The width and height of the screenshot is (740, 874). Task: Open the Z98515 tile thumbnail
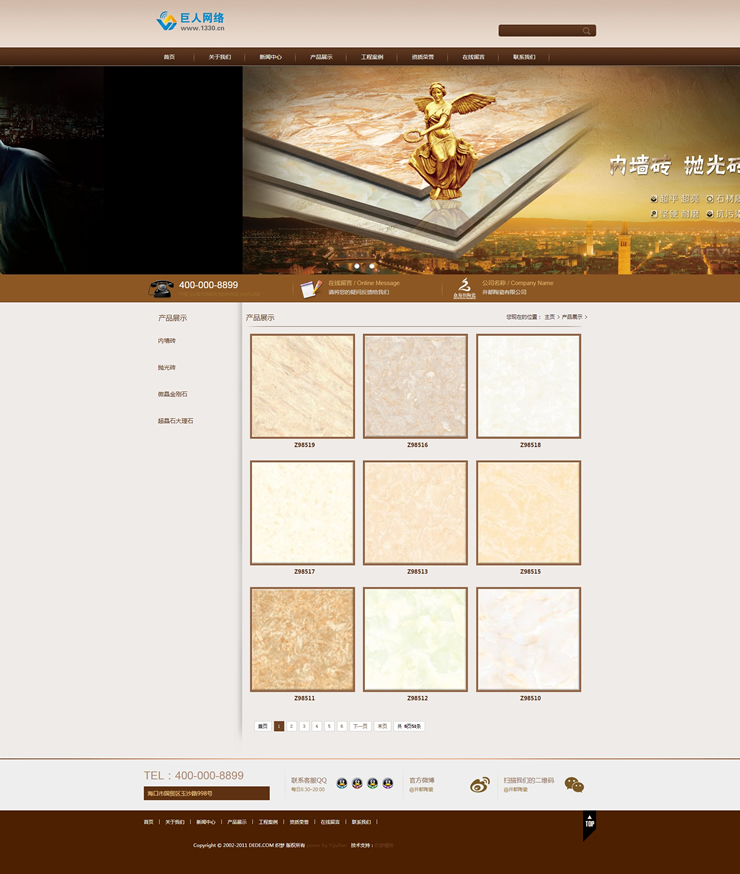point(529,513)
